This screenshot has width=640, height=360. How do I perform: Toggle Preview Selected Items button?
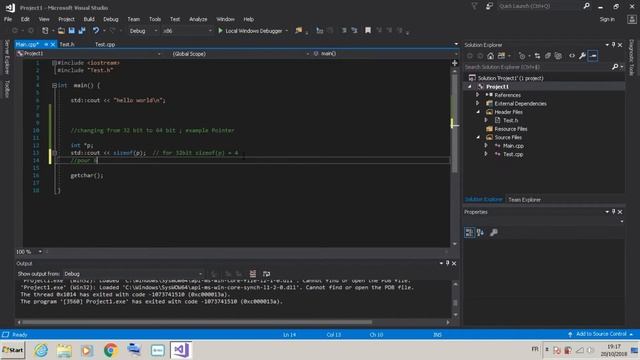pos(593,56)
